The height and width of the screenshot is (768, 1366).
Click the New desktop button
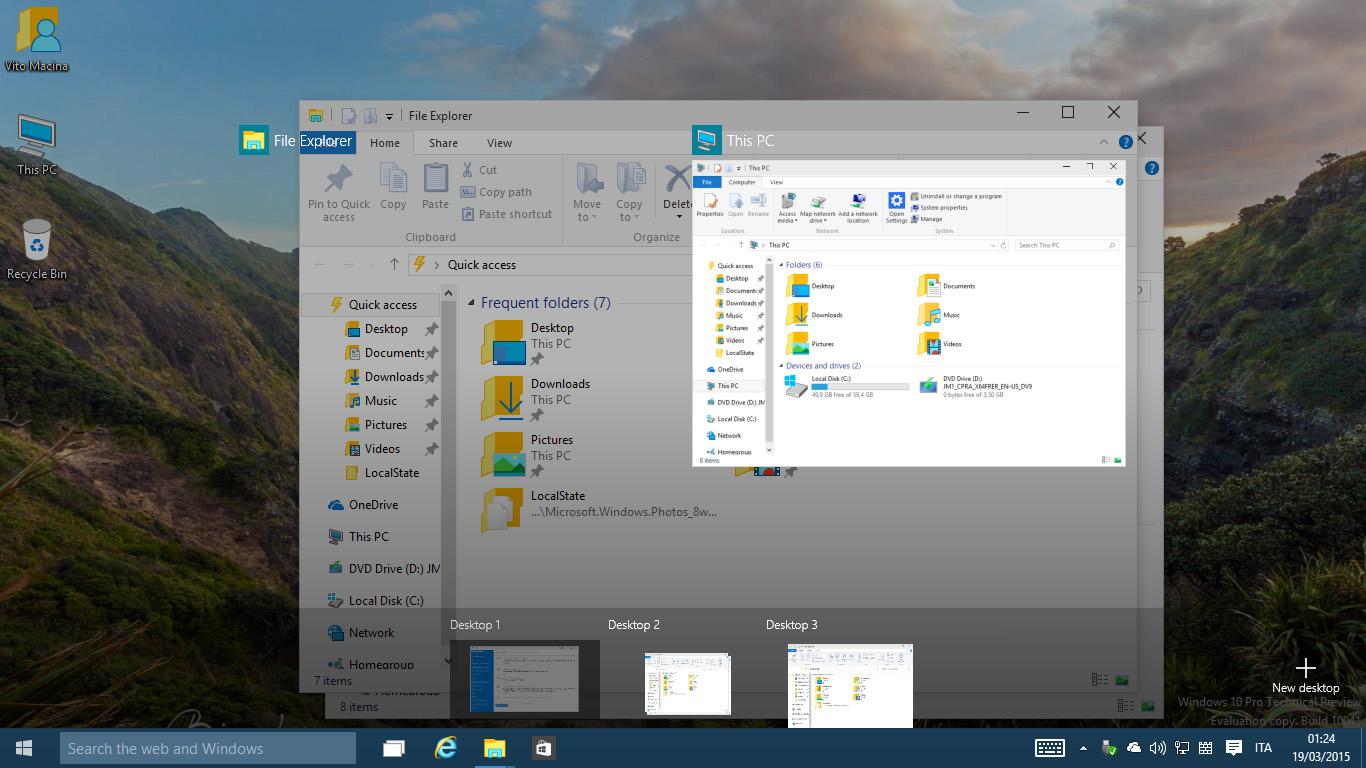(1305, 675)
